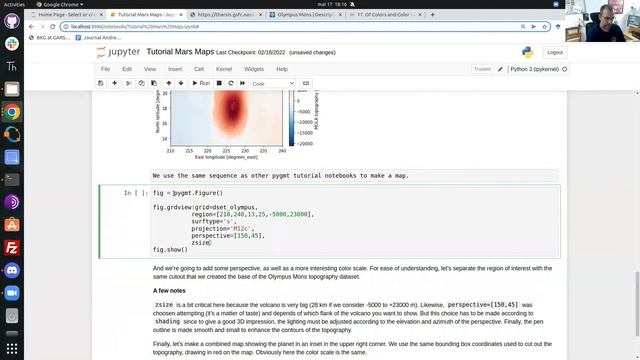Click the zoom magnifier icon in address bar

(x=523, y=27)
